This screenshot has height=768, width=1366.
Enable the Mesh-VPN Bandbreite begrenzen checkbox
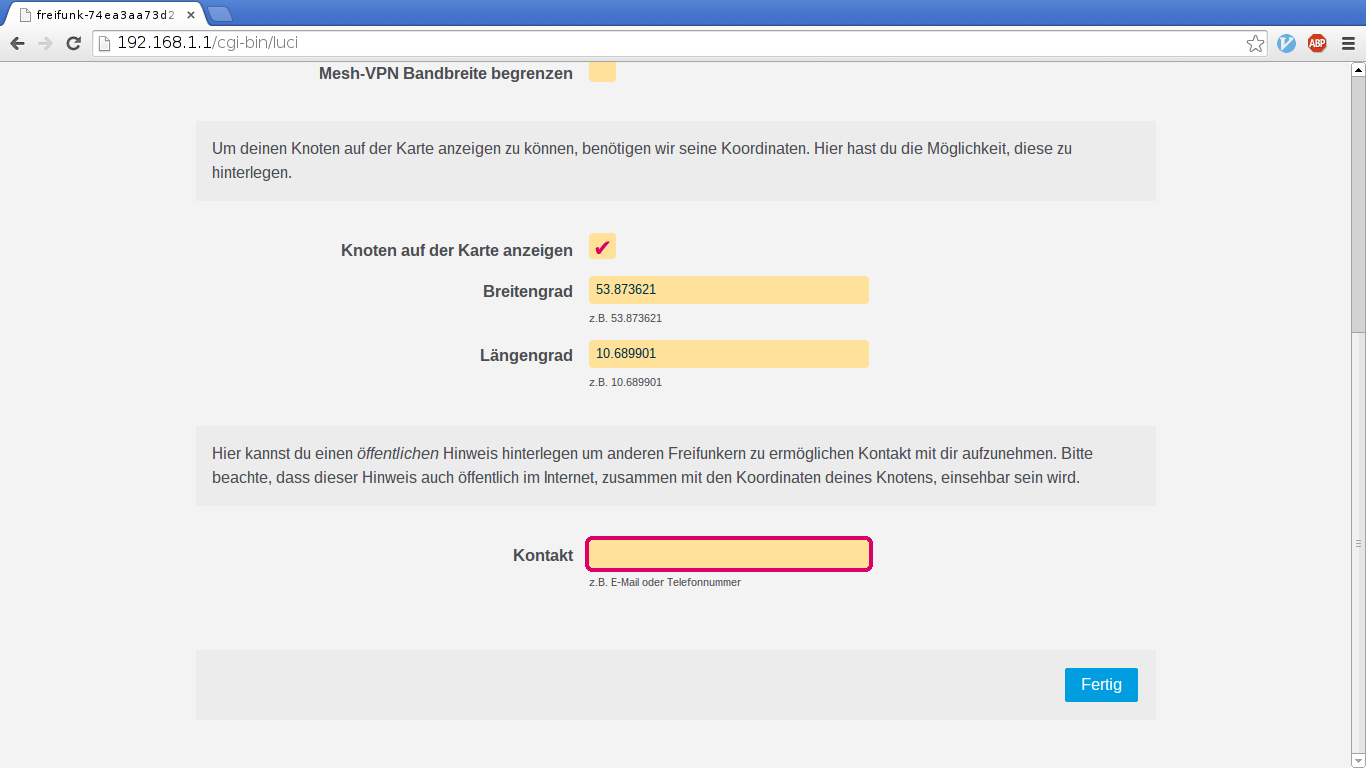[602, 72]
